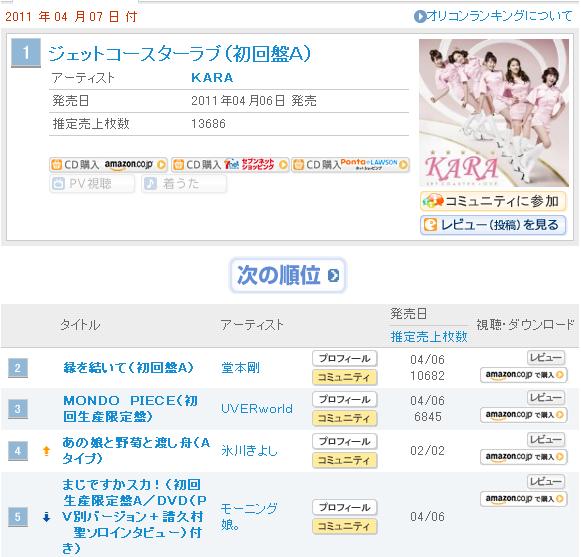Buy モーニング娘。 single at amazon.co.jp
Image resolution: width=581 pixels, height=557 pixels.
(524, 499)
